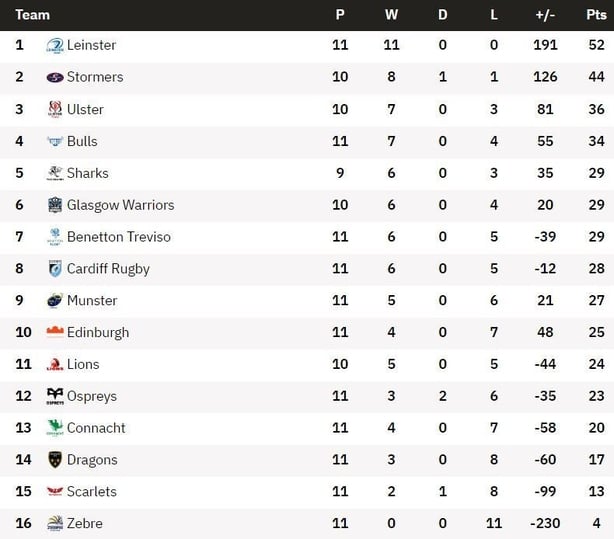
Task: Open the Connacht team name link
Action: pos(96,428)
